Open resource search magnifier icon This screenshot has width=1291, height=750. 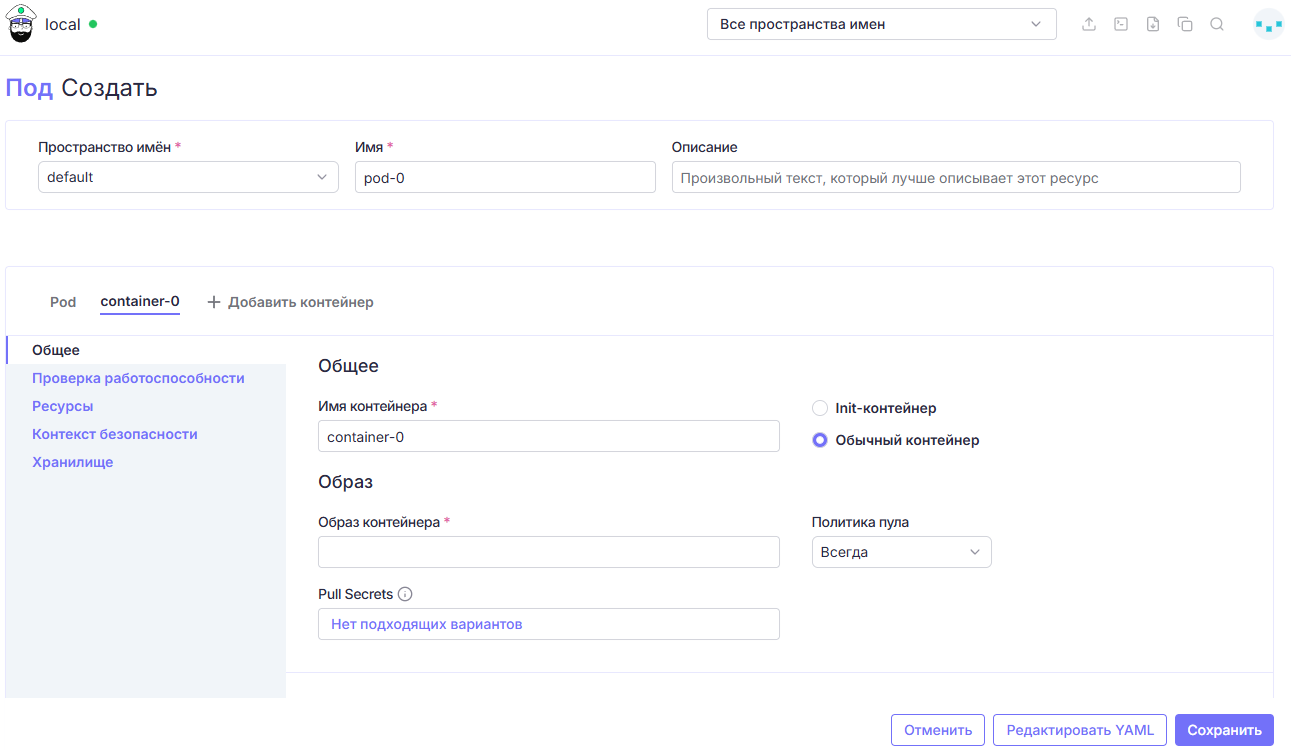pos(1217,25)
